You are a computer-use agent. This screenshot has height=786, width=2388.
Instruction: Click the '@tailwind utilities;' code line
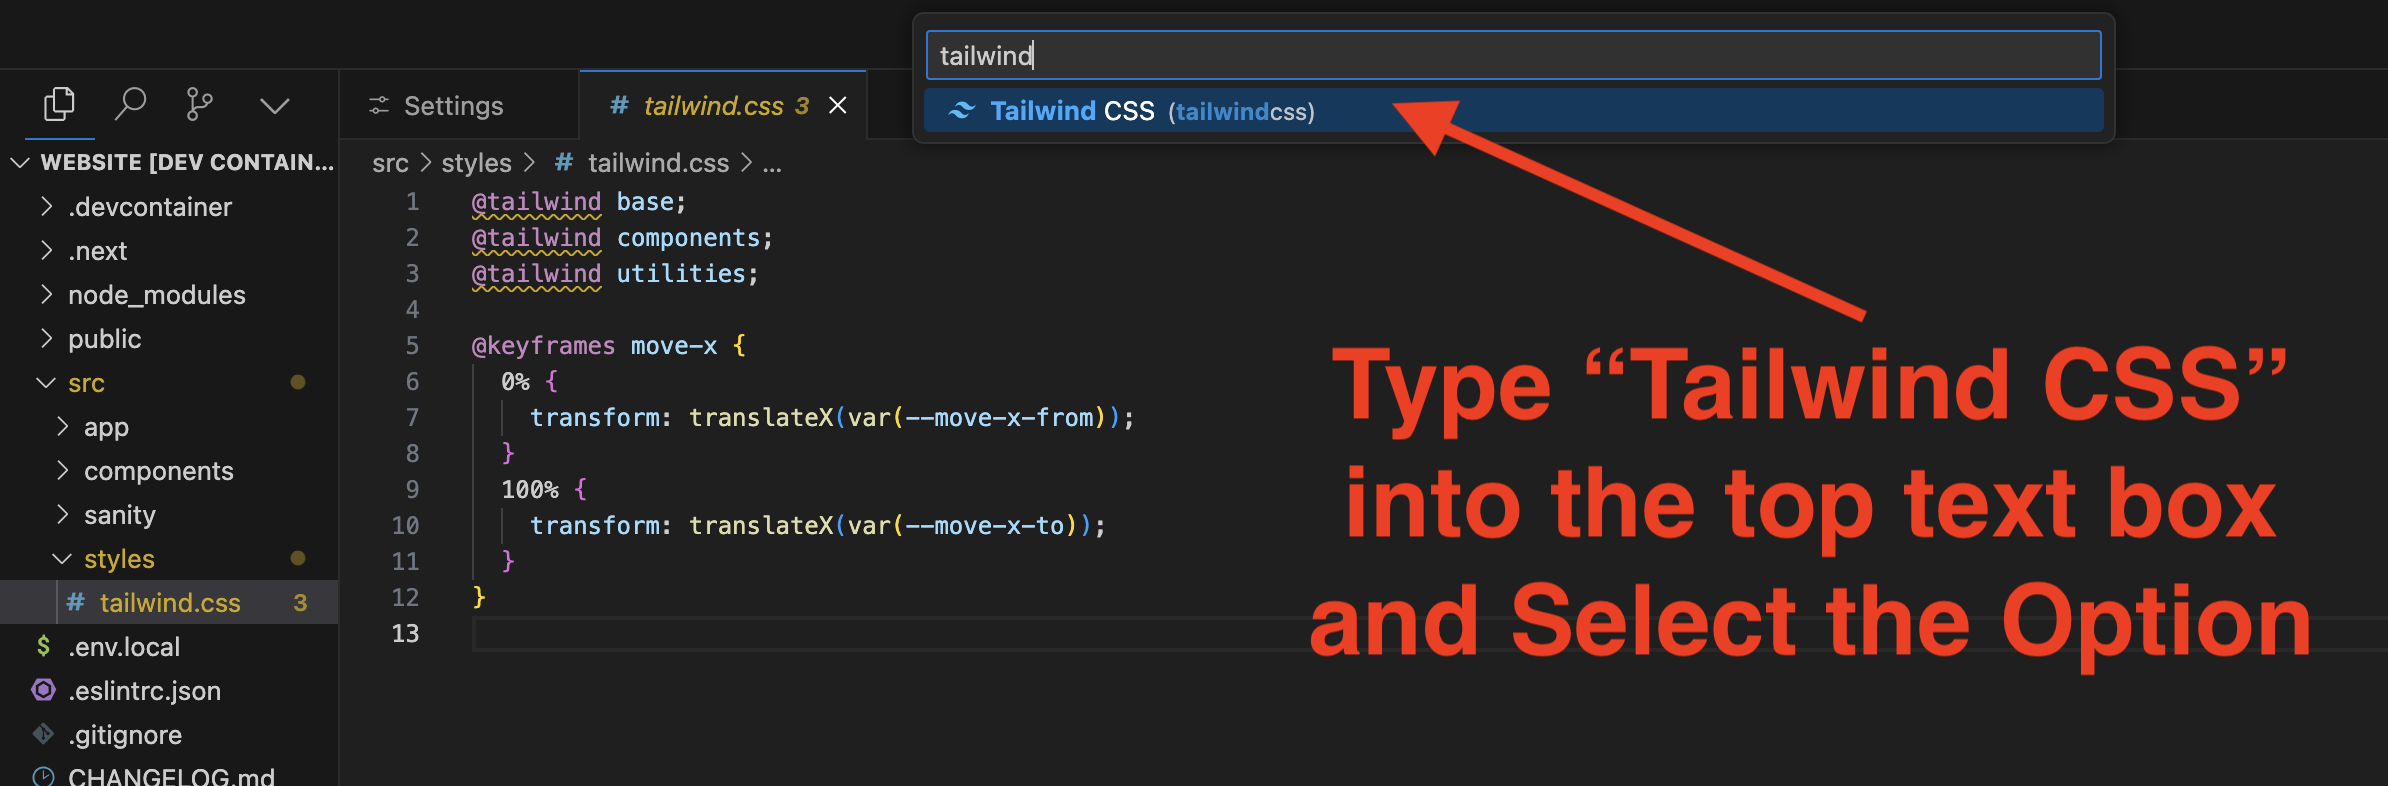tap(615, 274)
